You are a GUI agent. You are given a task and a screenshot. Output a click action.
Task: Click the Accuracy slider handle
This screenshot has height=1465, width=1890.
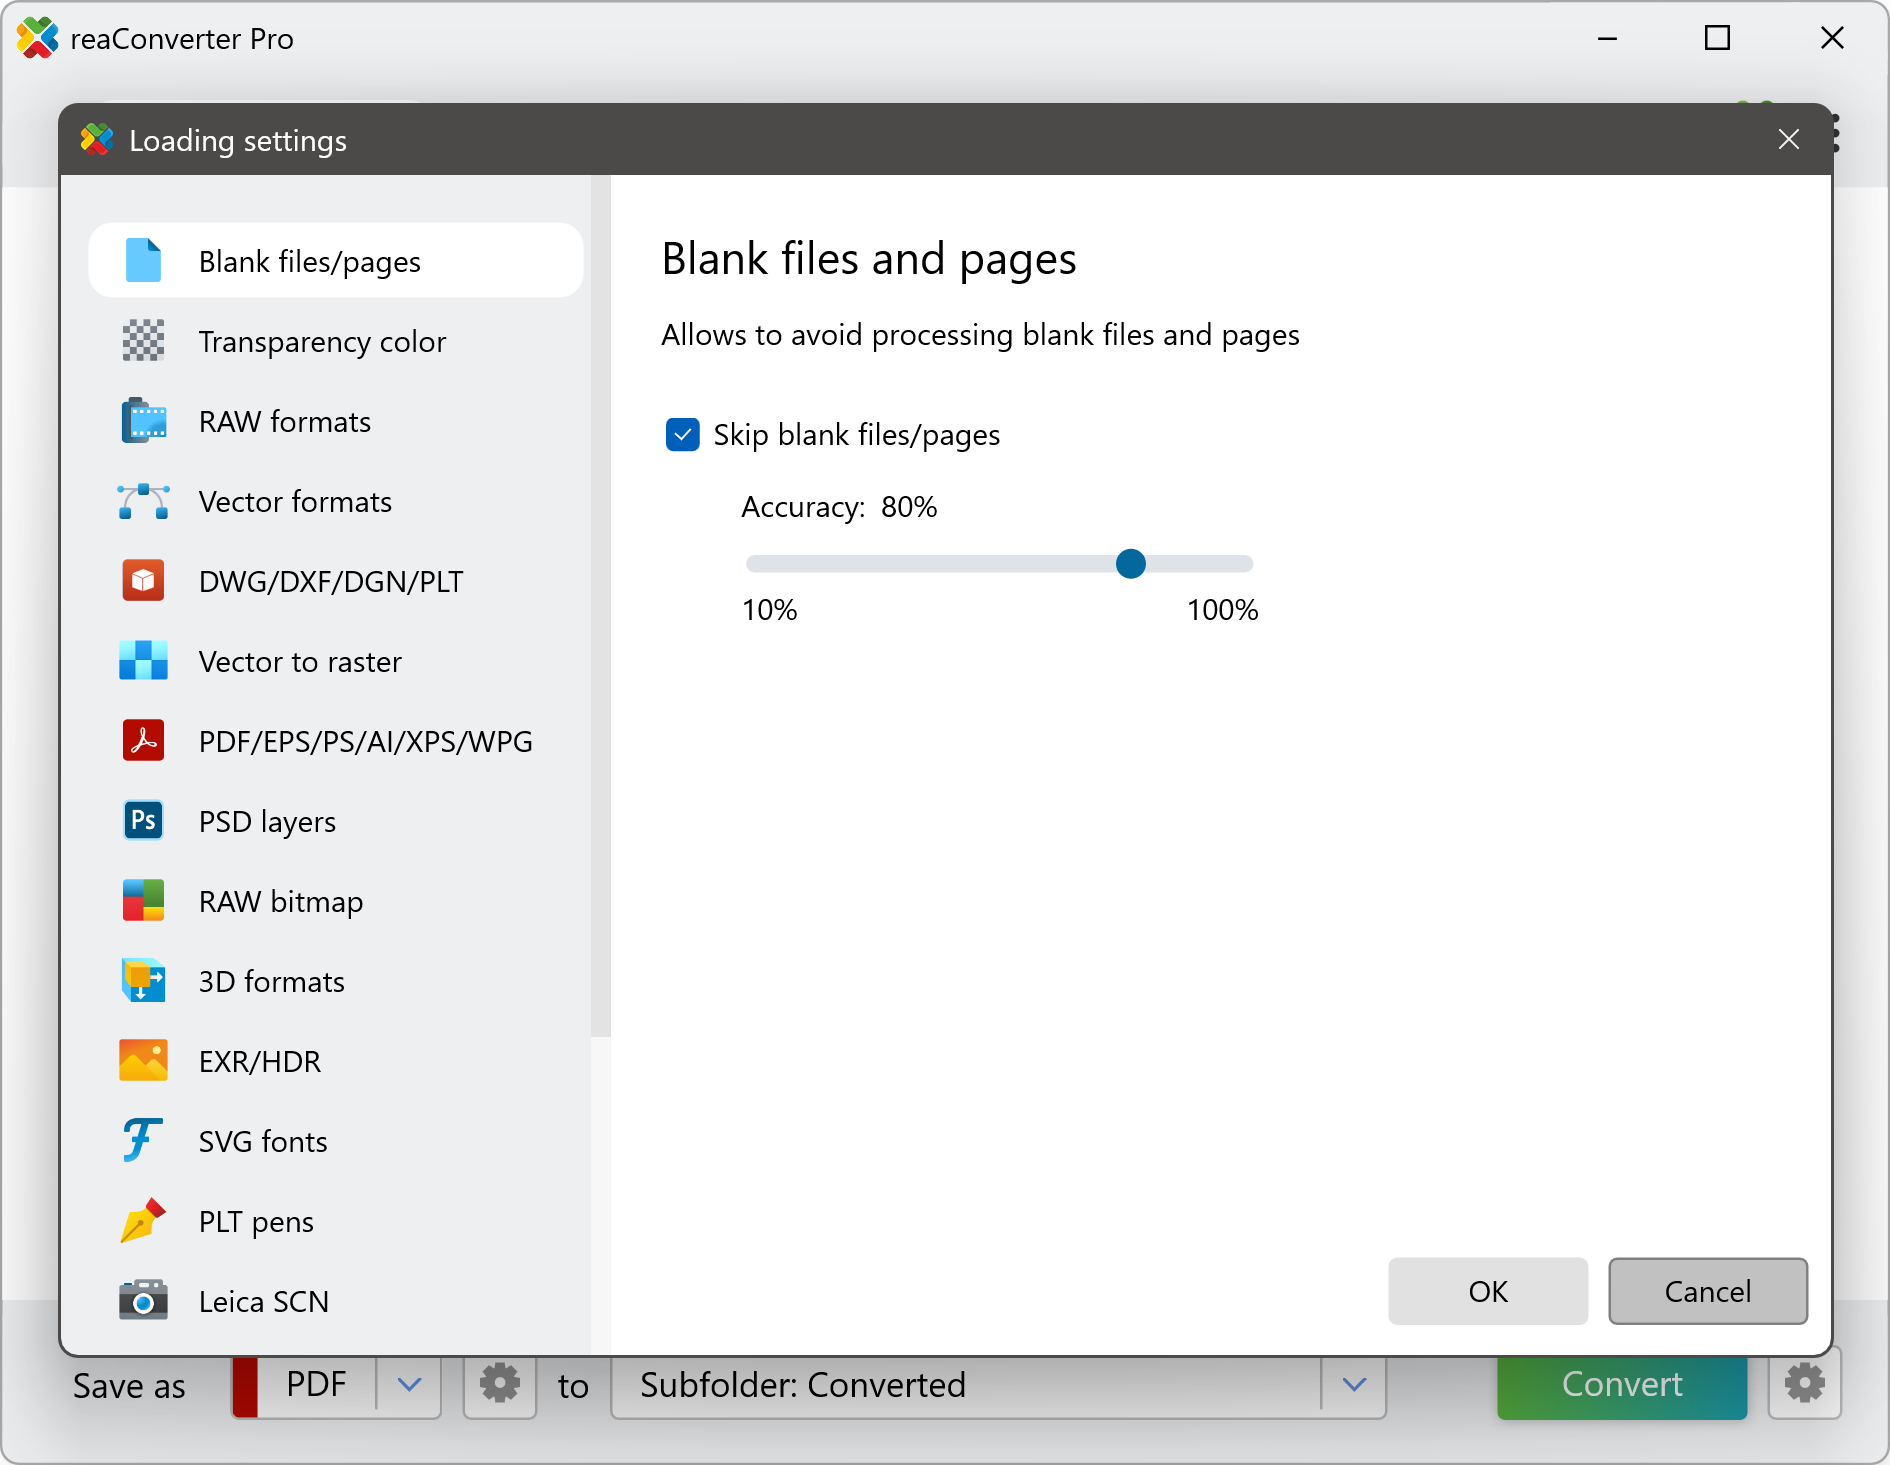point(1130,564)
